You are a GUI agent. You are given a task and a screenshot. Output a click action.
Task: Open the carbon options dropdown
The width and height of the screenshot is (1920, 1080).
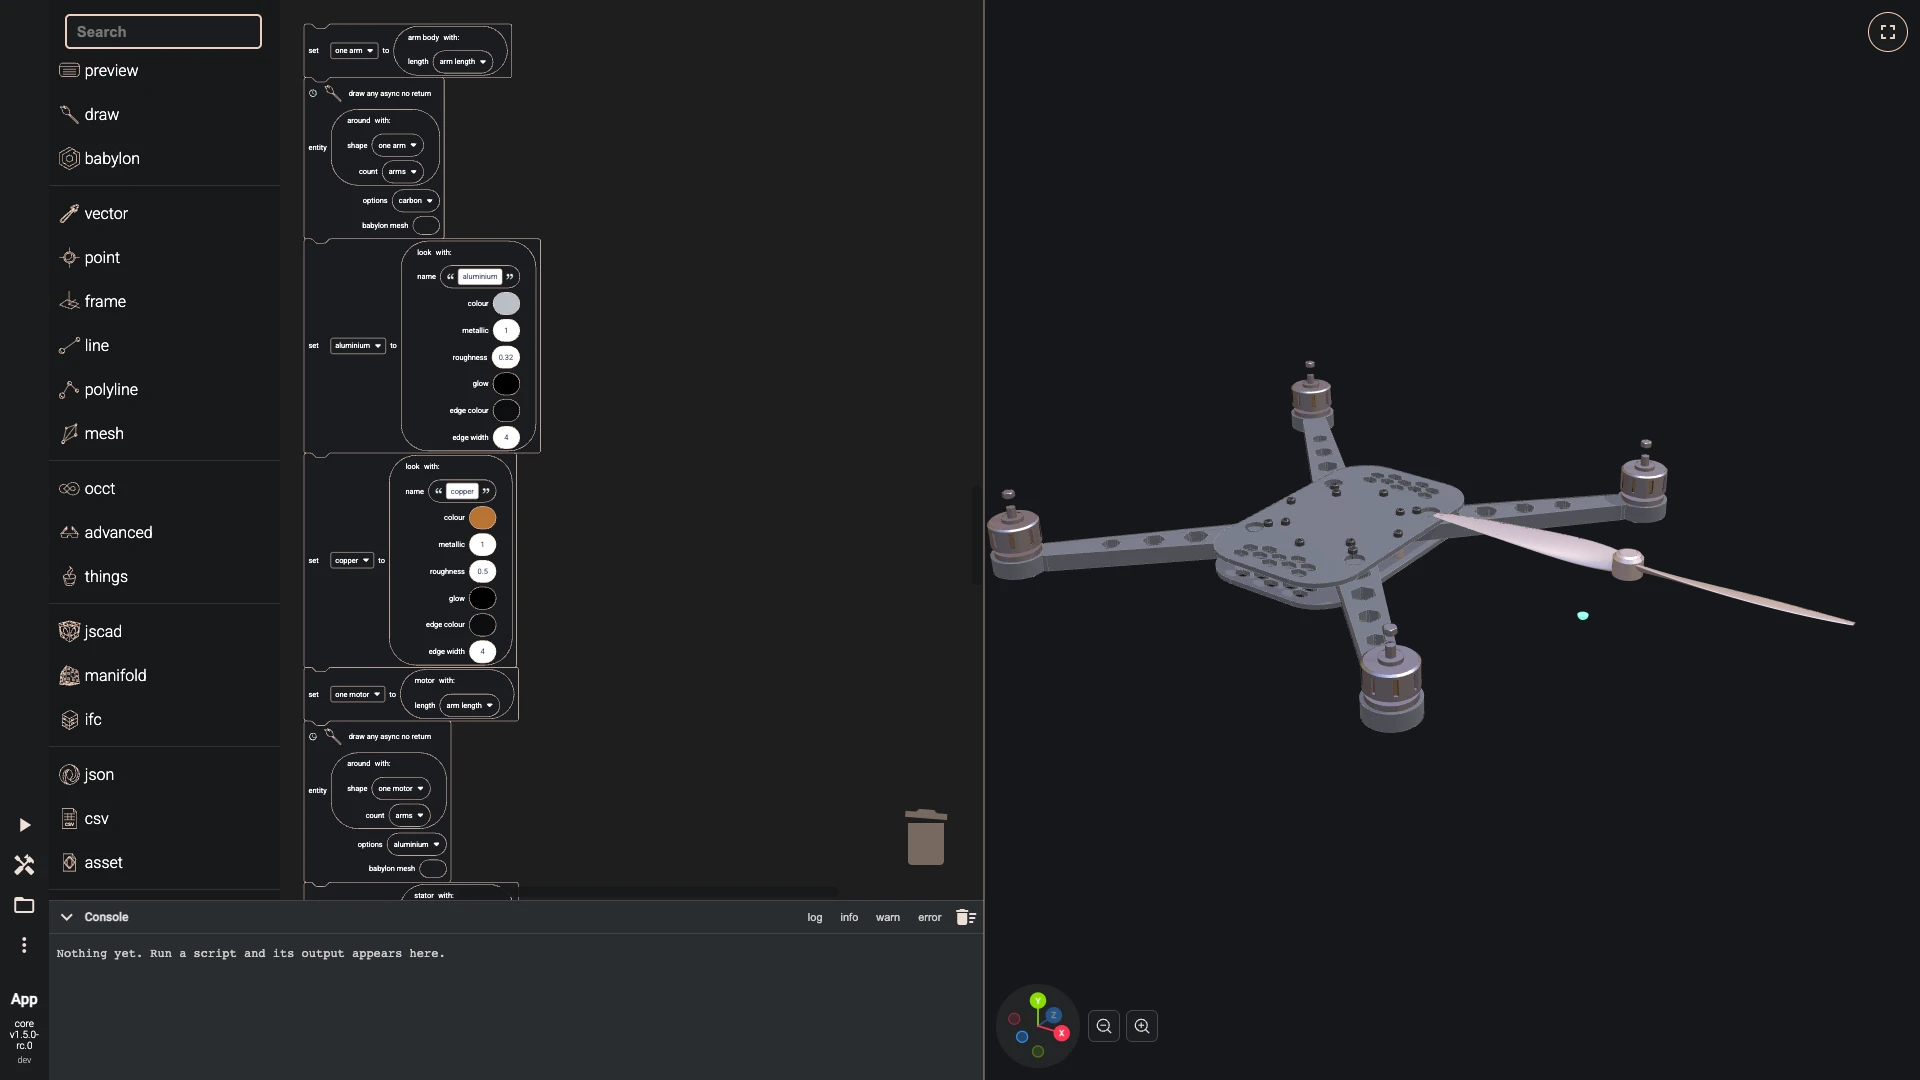[415, 200]
